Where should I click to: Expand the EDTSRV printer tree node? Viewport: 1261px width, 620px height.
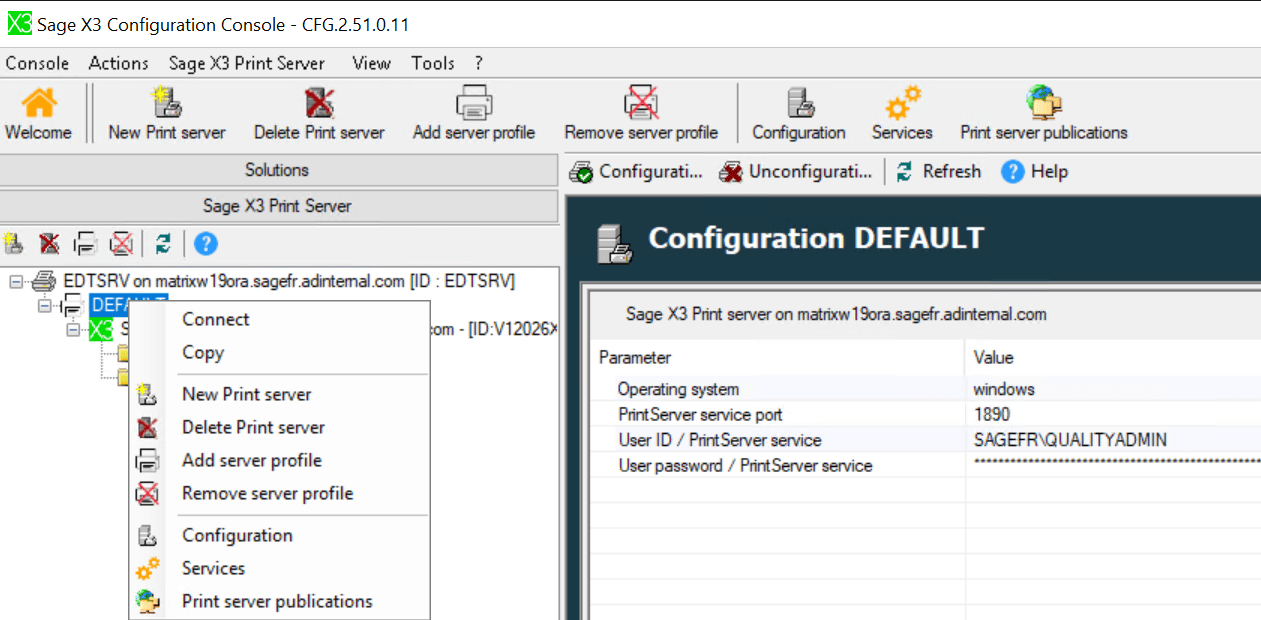coord(14,281)
